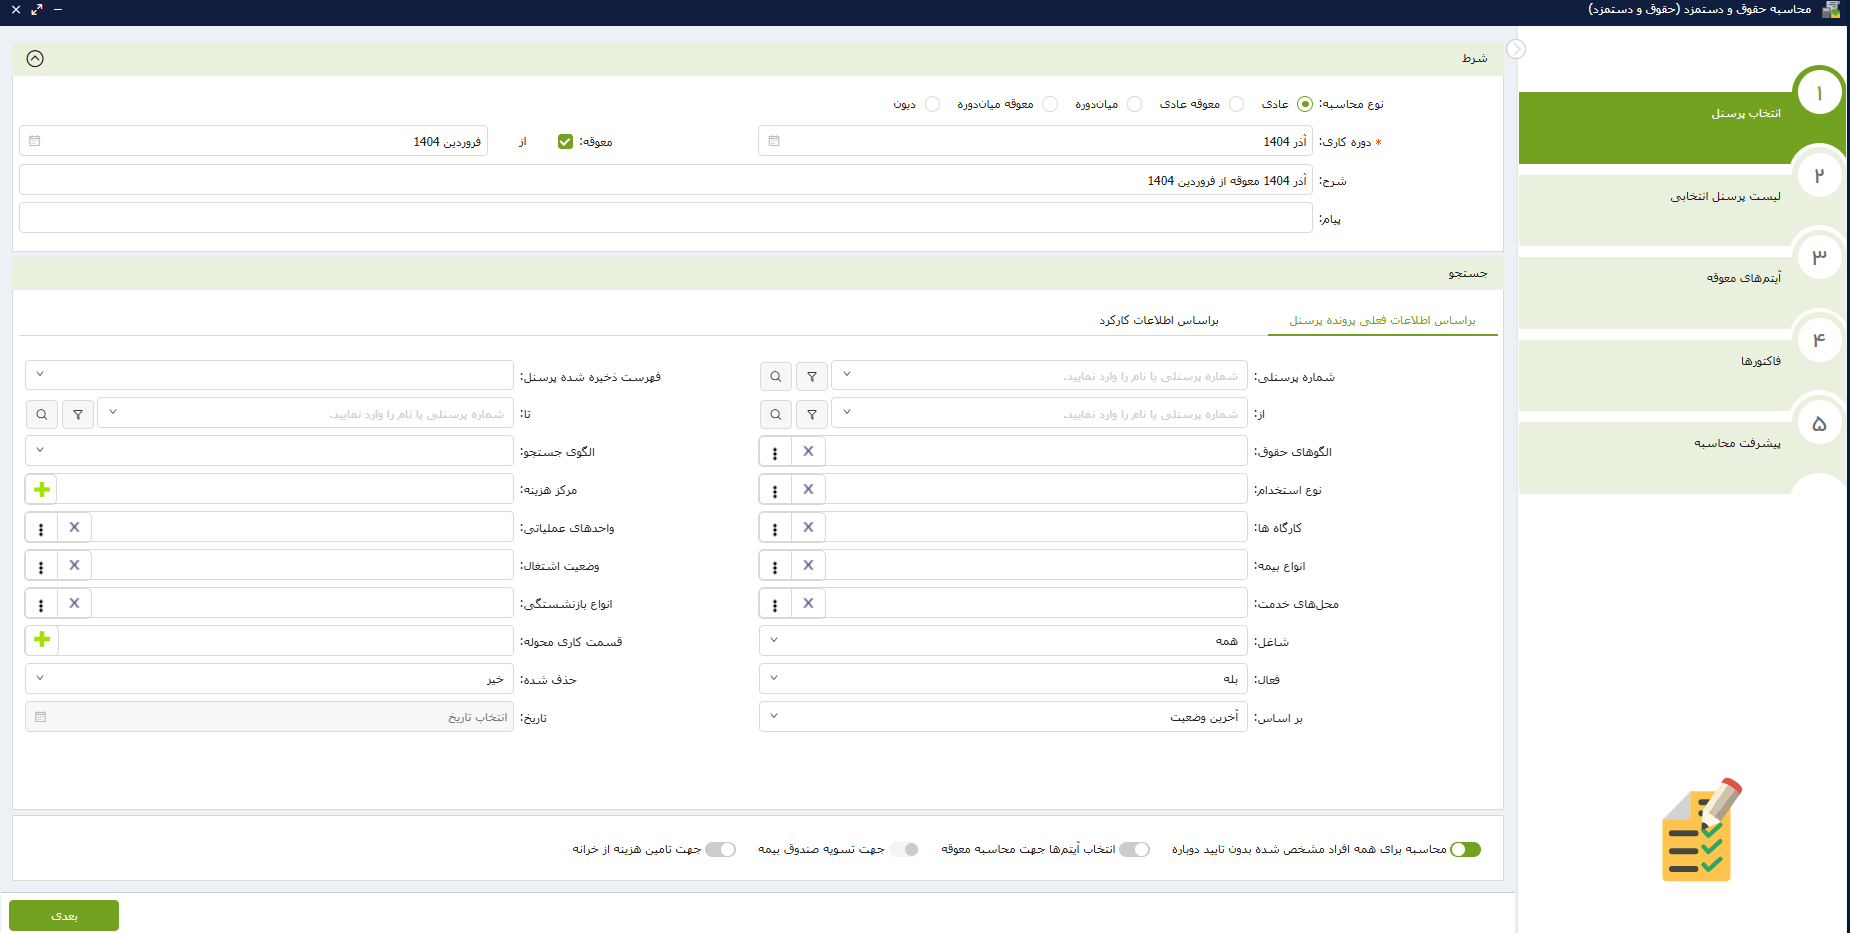Click into the پیام text field

pyautogui.click(x=665, y=218)
